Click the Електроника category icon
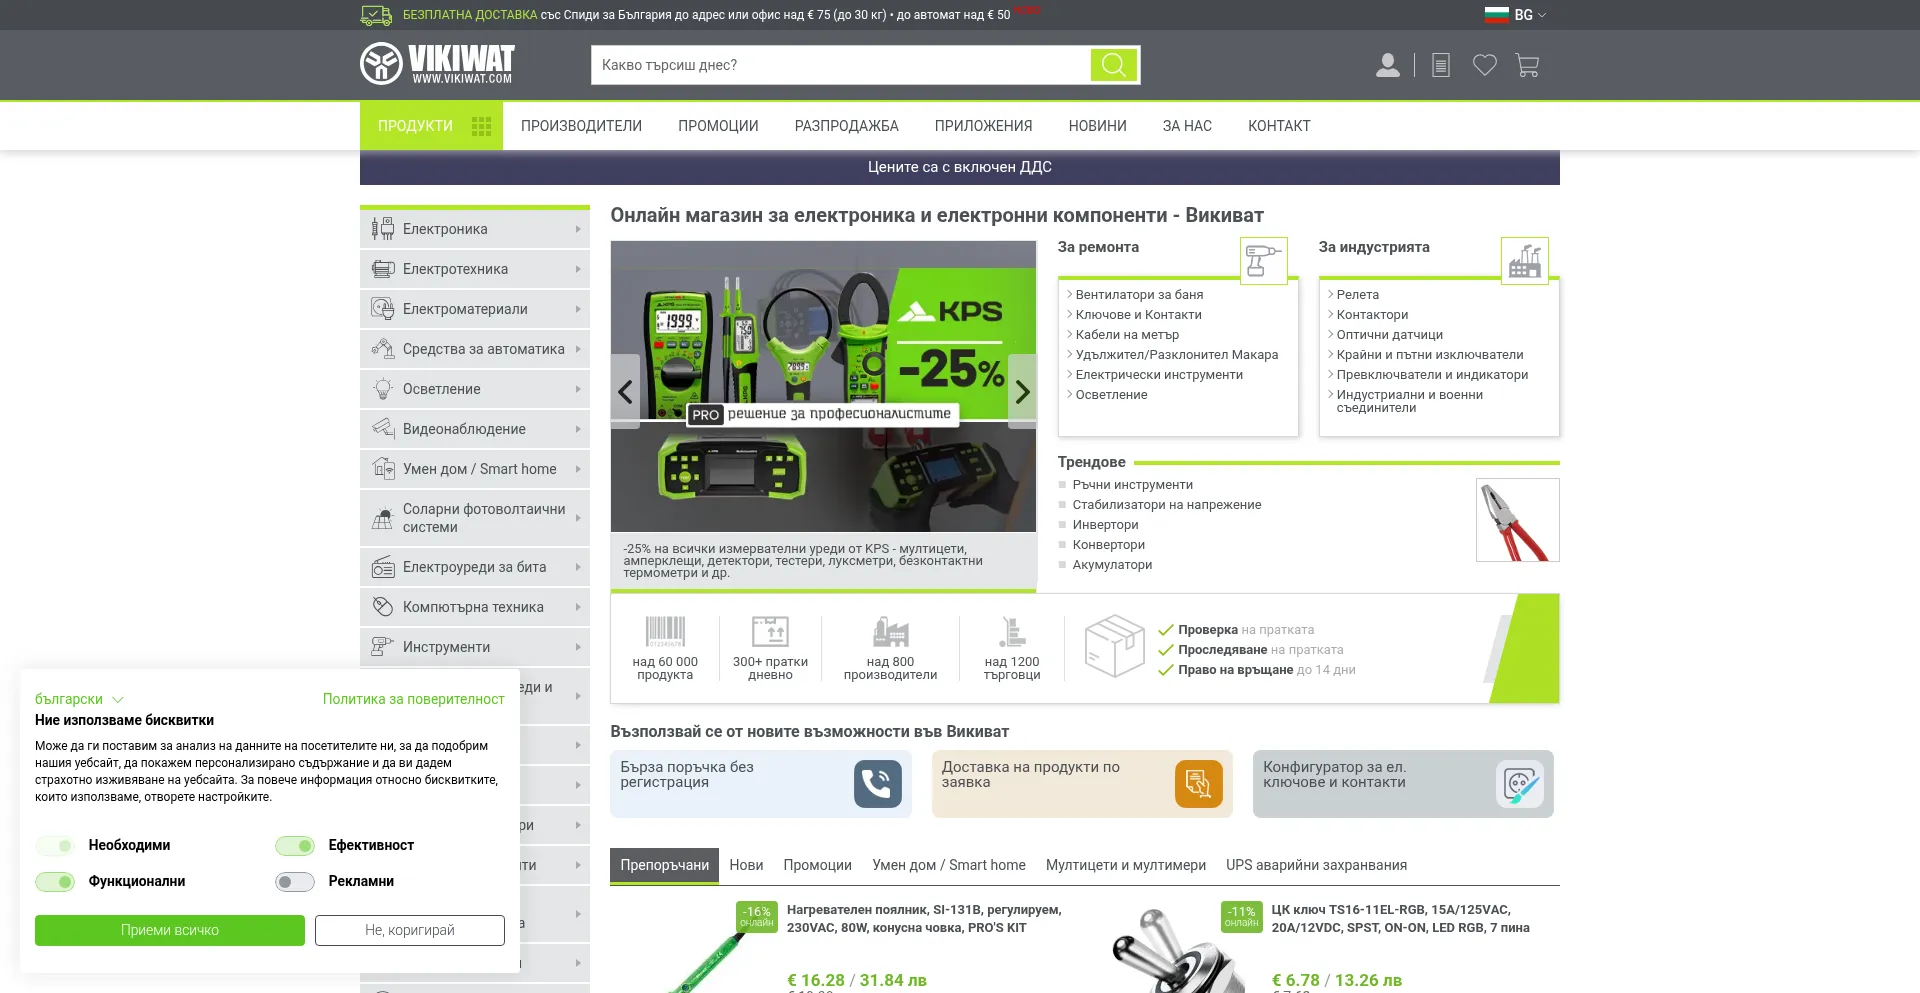Viewport: 1920px width, 993px height. [382, 229]
